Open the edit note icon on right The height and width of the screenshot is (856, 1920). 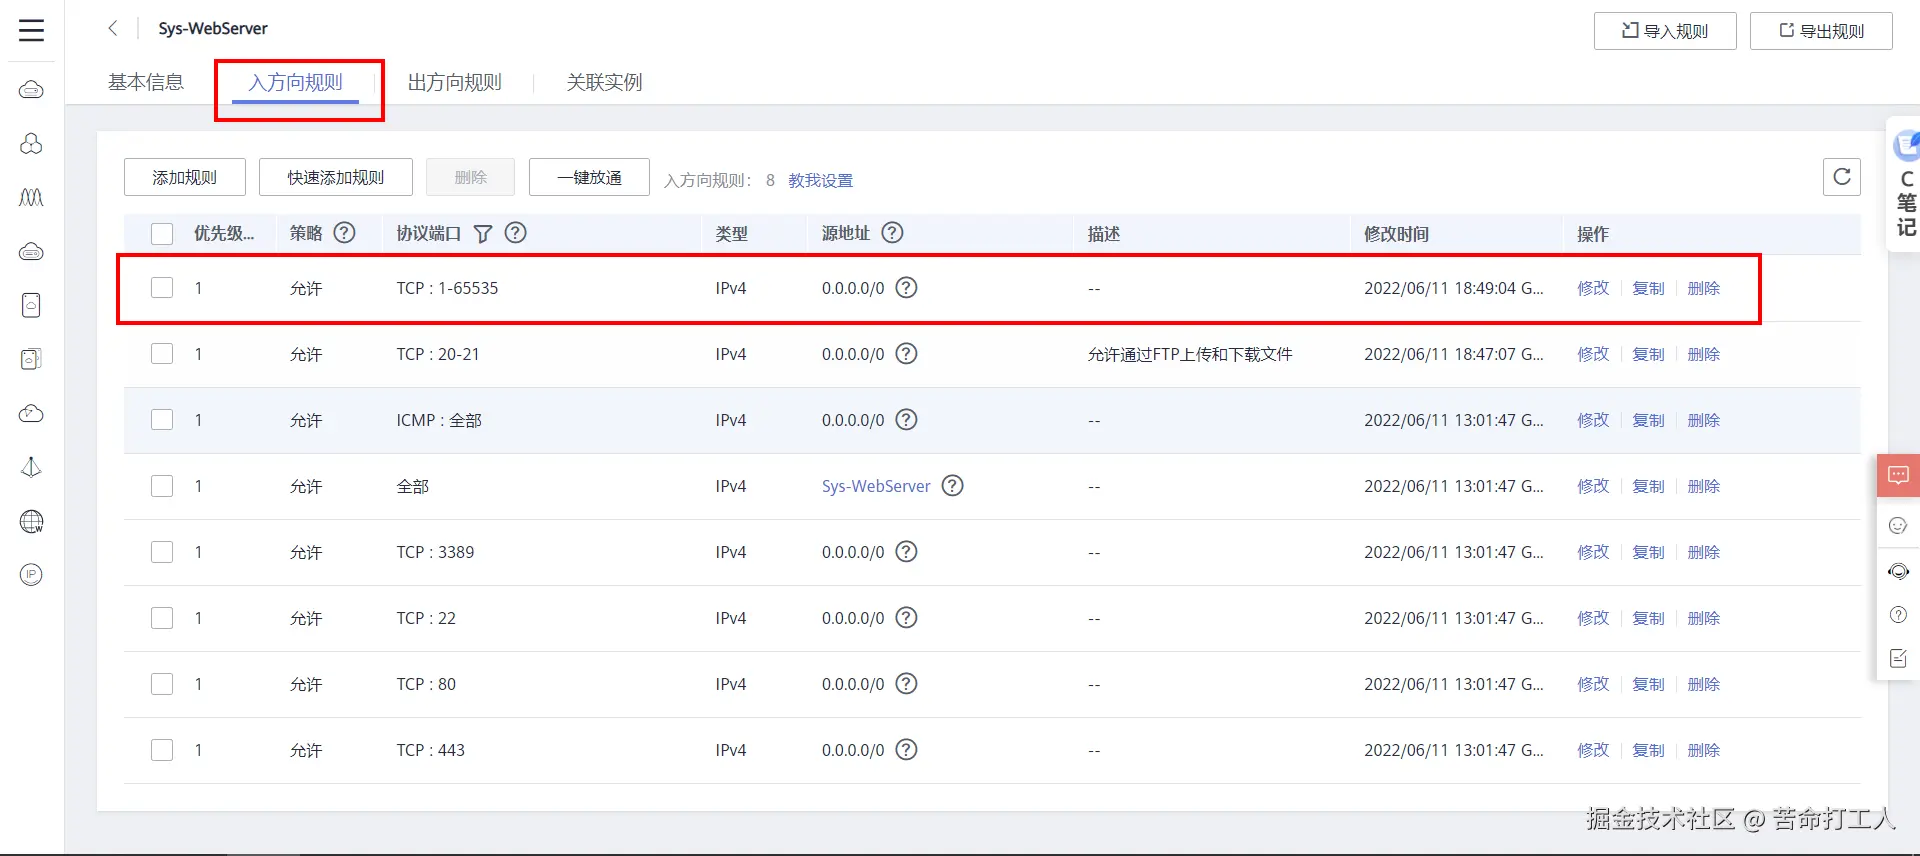[1898, 659]
